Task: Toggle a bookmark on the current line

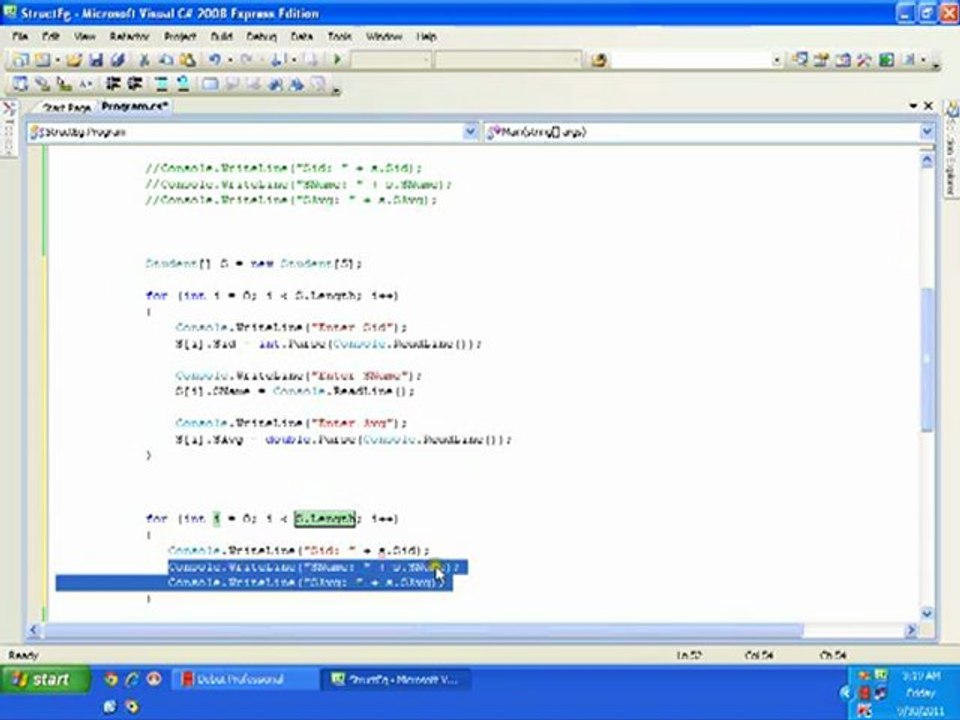Action: (x=209, y=84)
